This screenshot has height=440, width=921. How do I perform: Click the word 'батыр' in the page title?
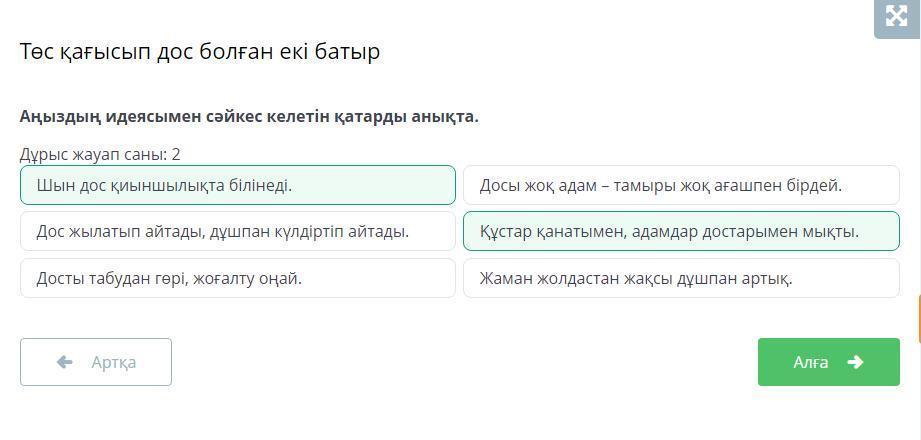(349, 52)
